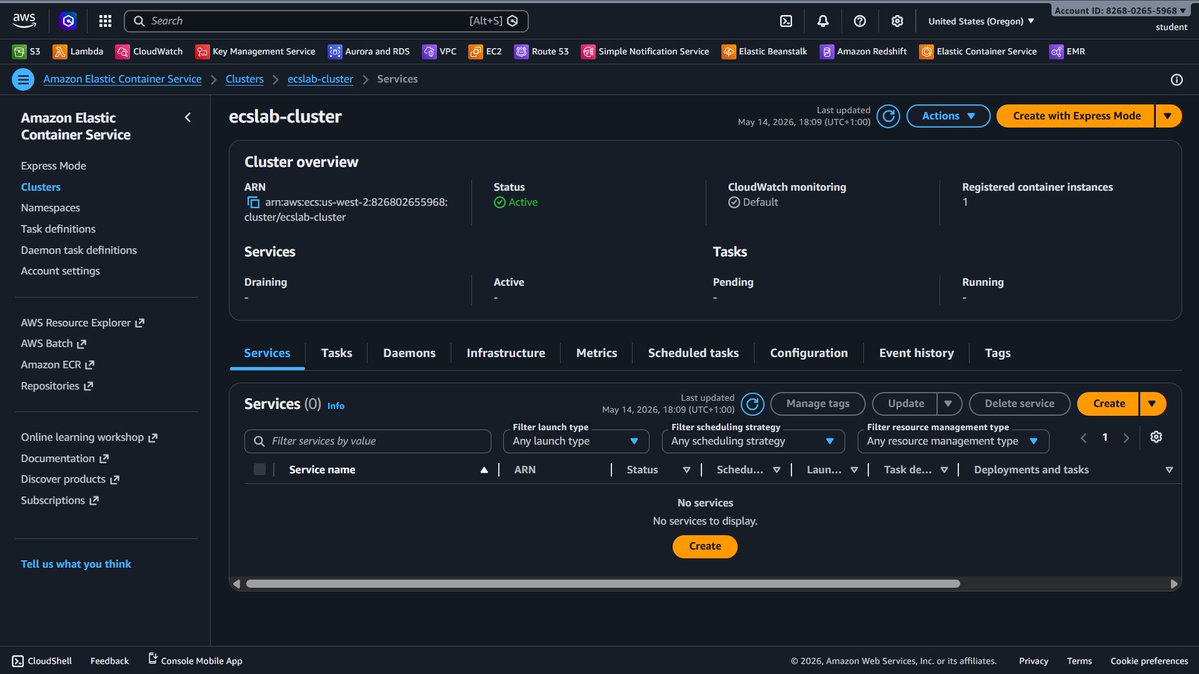Collapse the ECS side navigation
The image size is (1199, 674).
(188, 118)
